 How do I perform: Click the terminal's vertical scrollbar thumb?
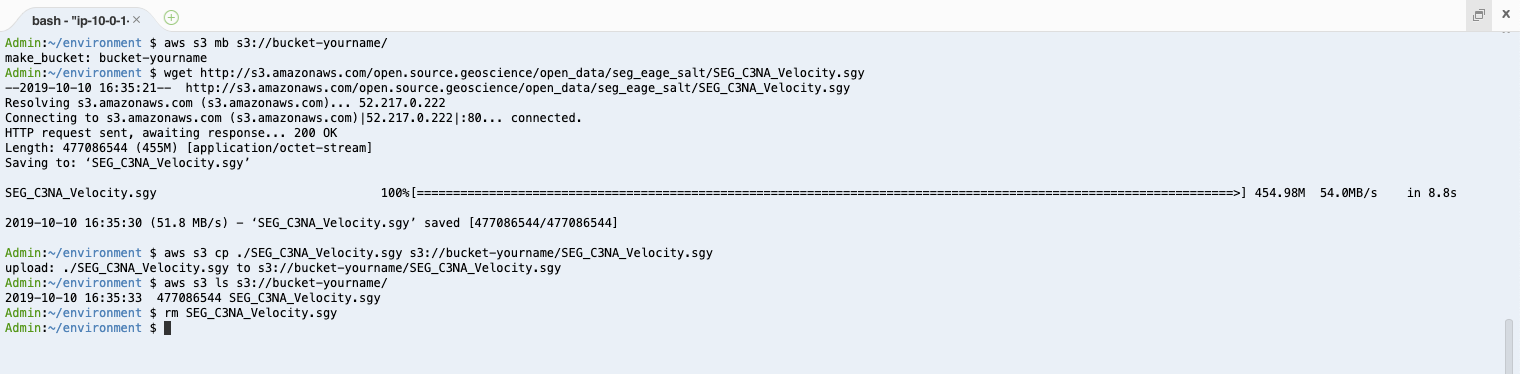1511,346
